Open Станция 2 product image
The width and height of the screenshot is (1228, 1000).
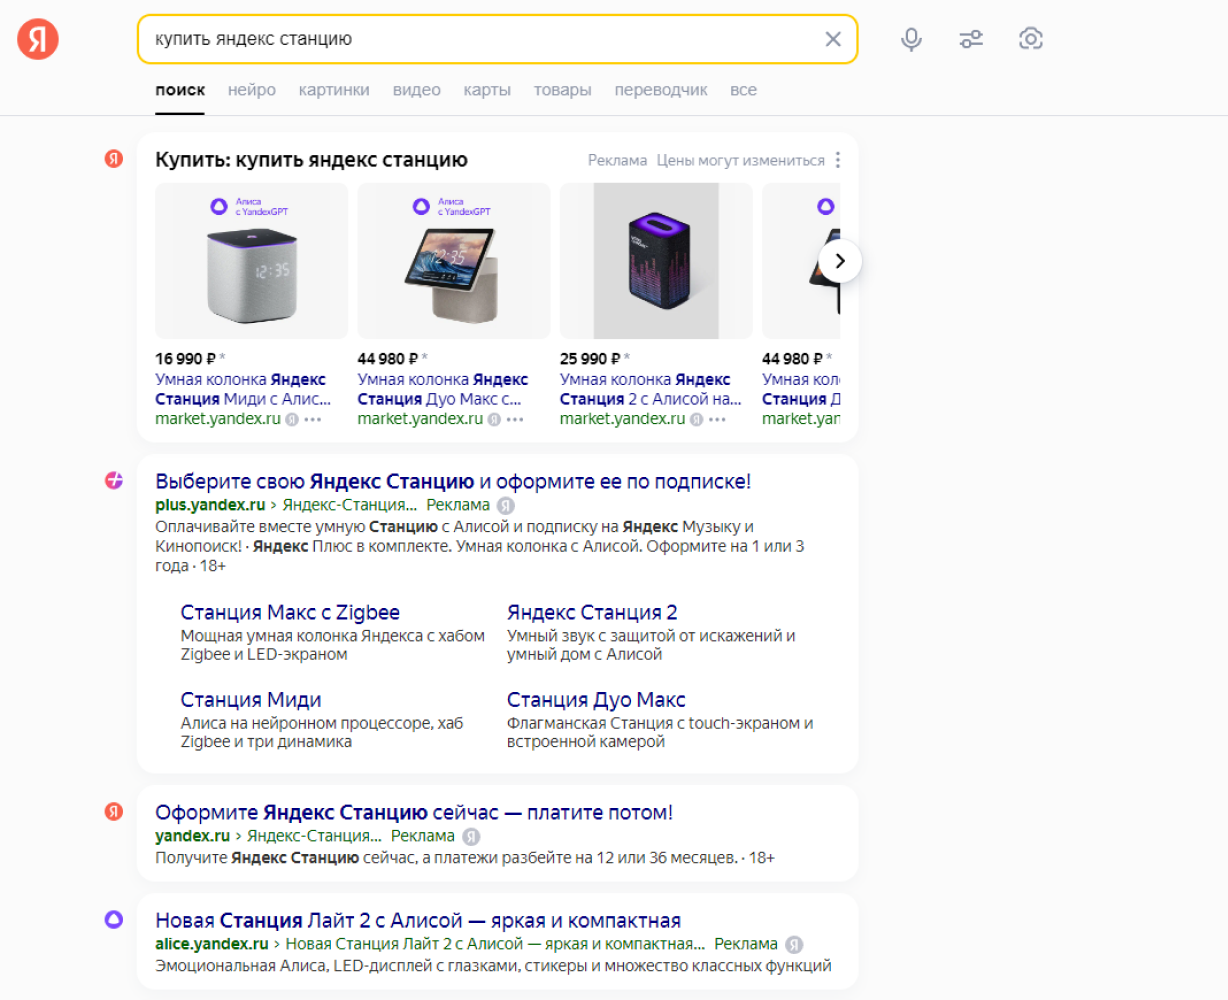pos(656,261)
